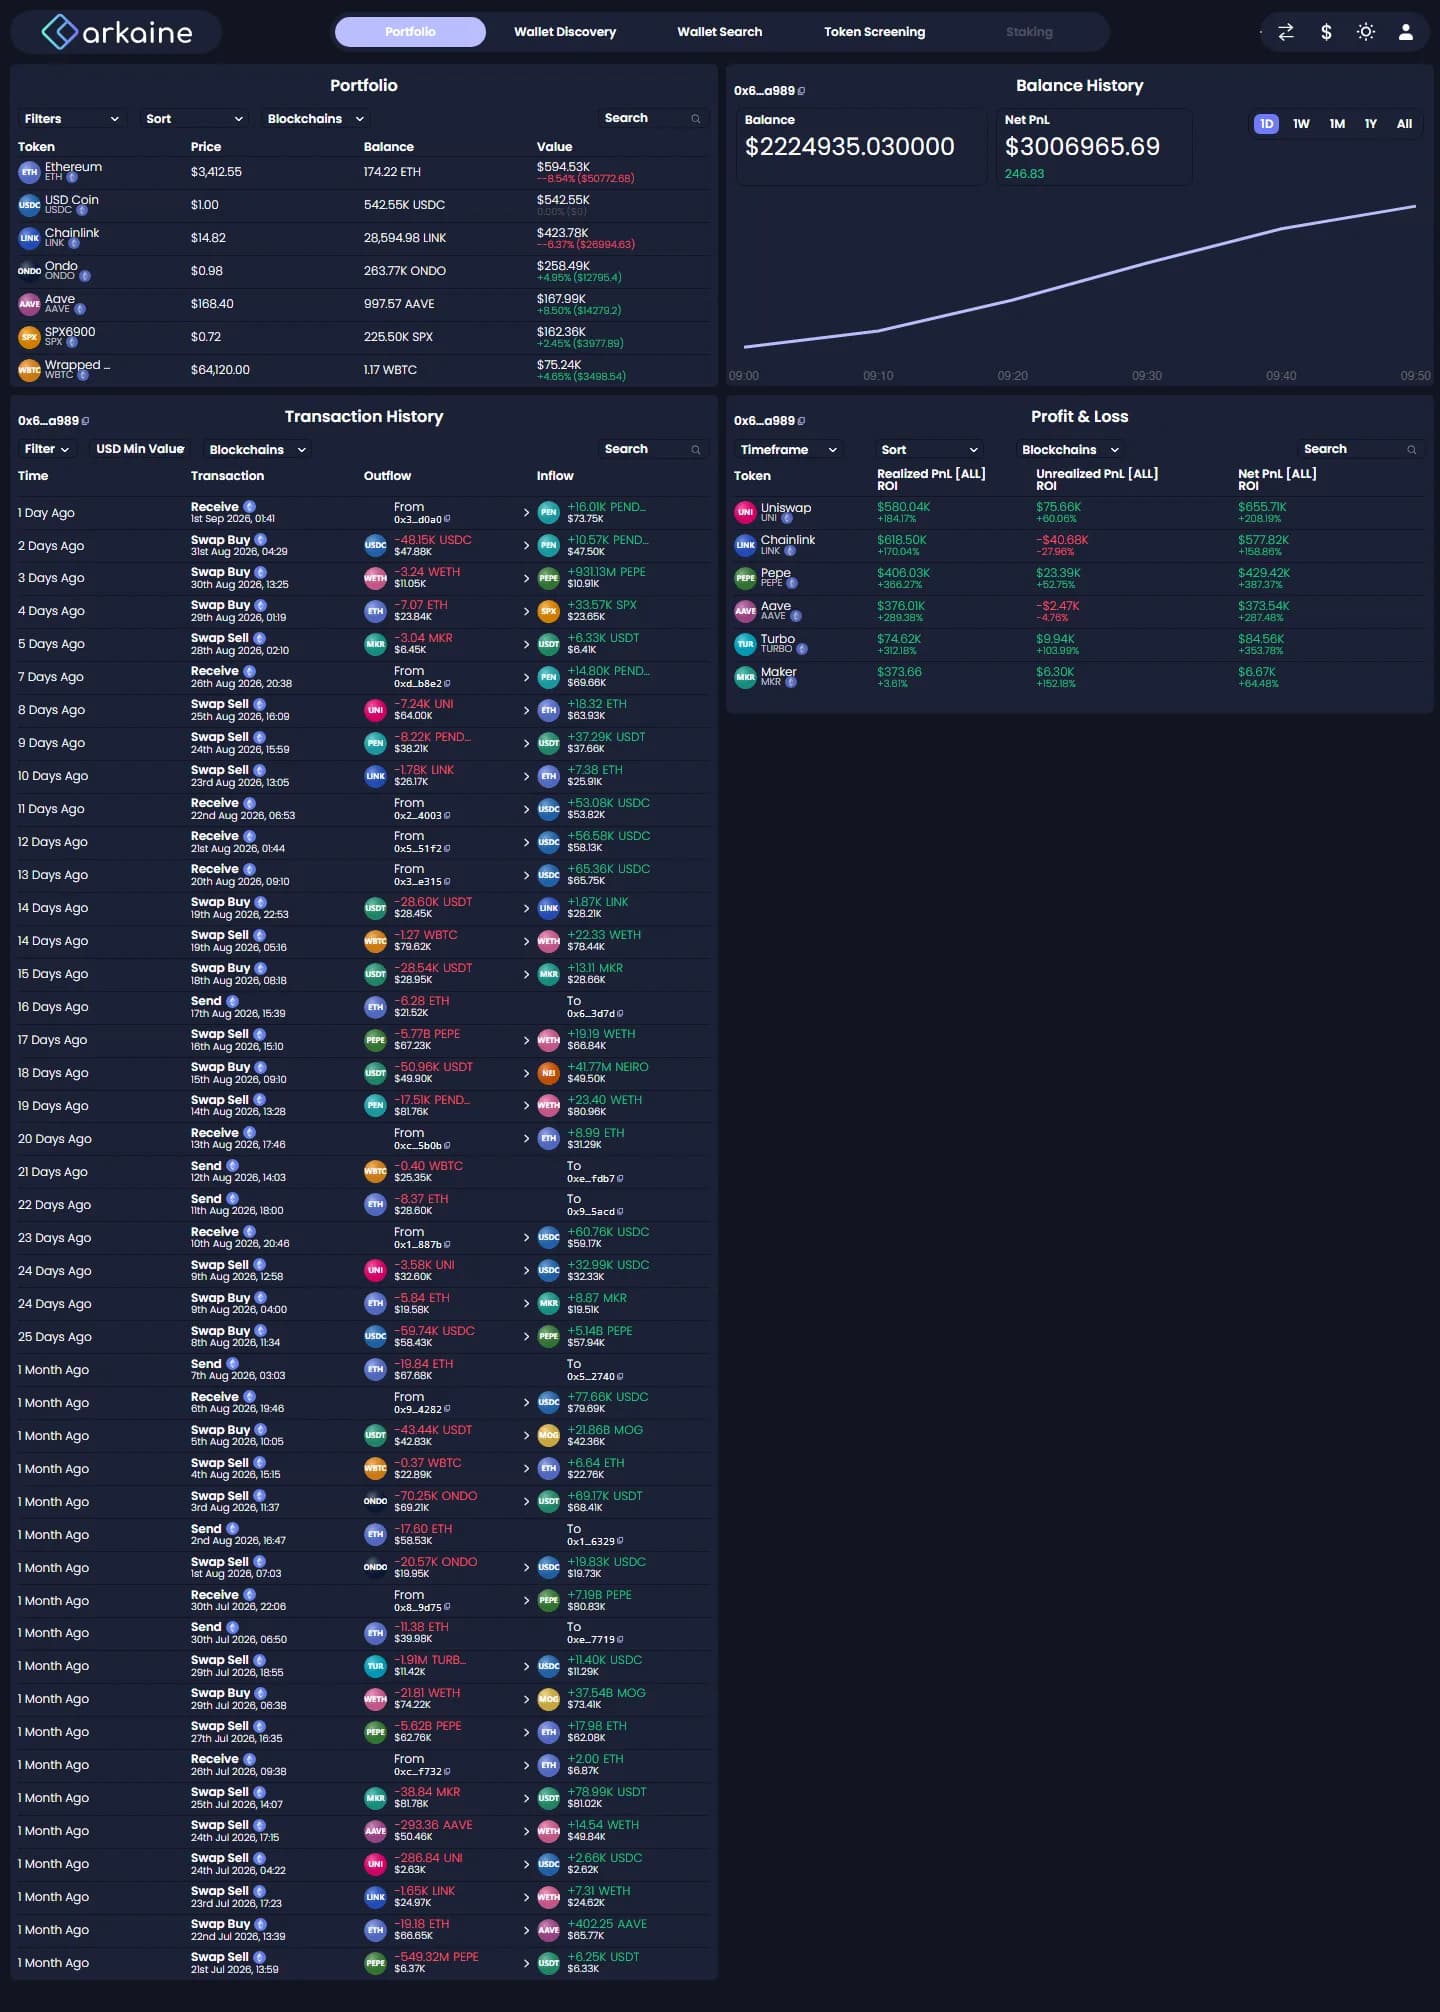Click the Portfolio Balance column header

click(388, 147)
